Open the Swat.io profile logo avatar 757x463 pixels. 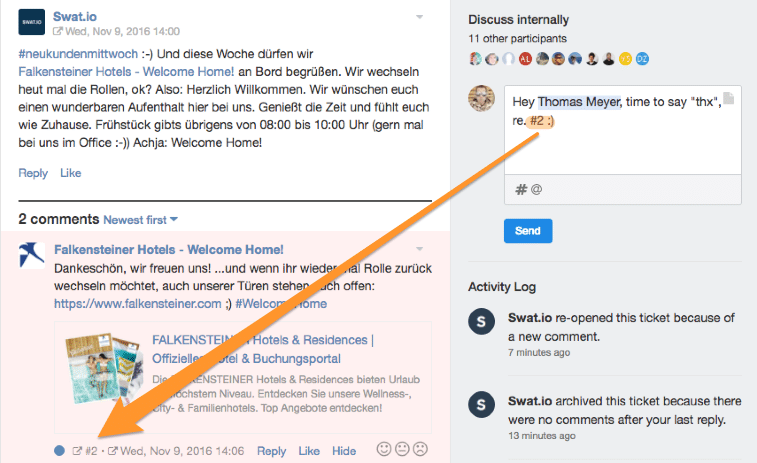[x=31, y=22]
